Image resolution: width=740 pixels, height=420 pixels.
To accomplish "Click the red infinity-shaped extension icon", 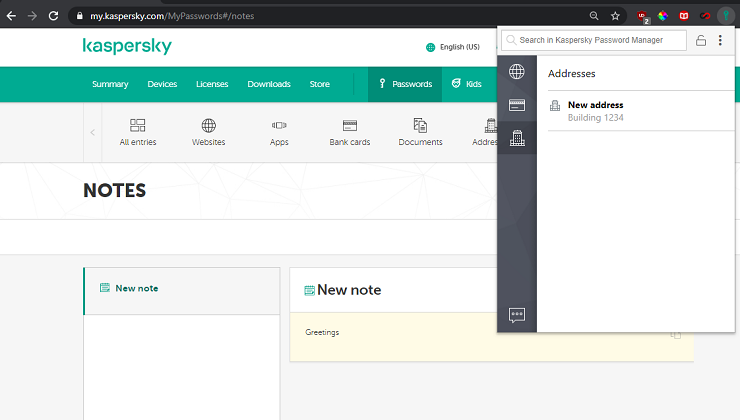I will [x=705, y=16].
